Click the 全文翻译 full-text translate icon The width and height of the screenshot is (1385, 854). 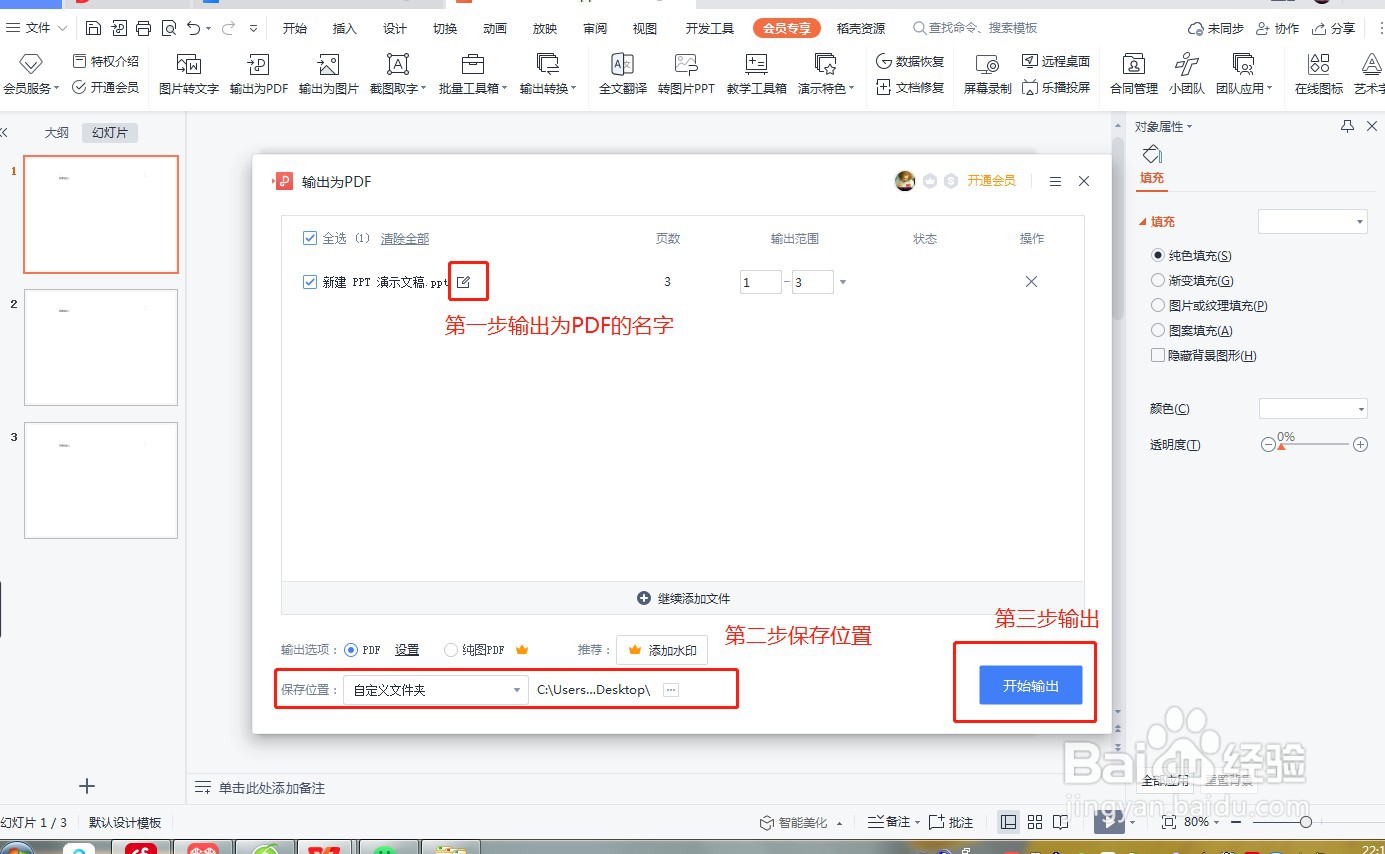coord(621,75)
